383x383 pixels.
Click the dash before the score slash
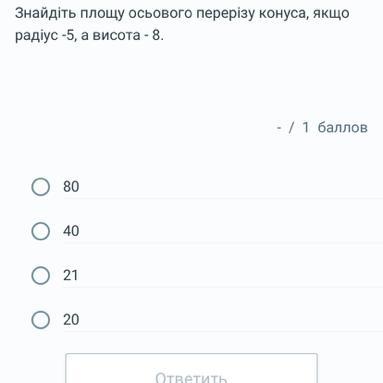click(279, 128)
